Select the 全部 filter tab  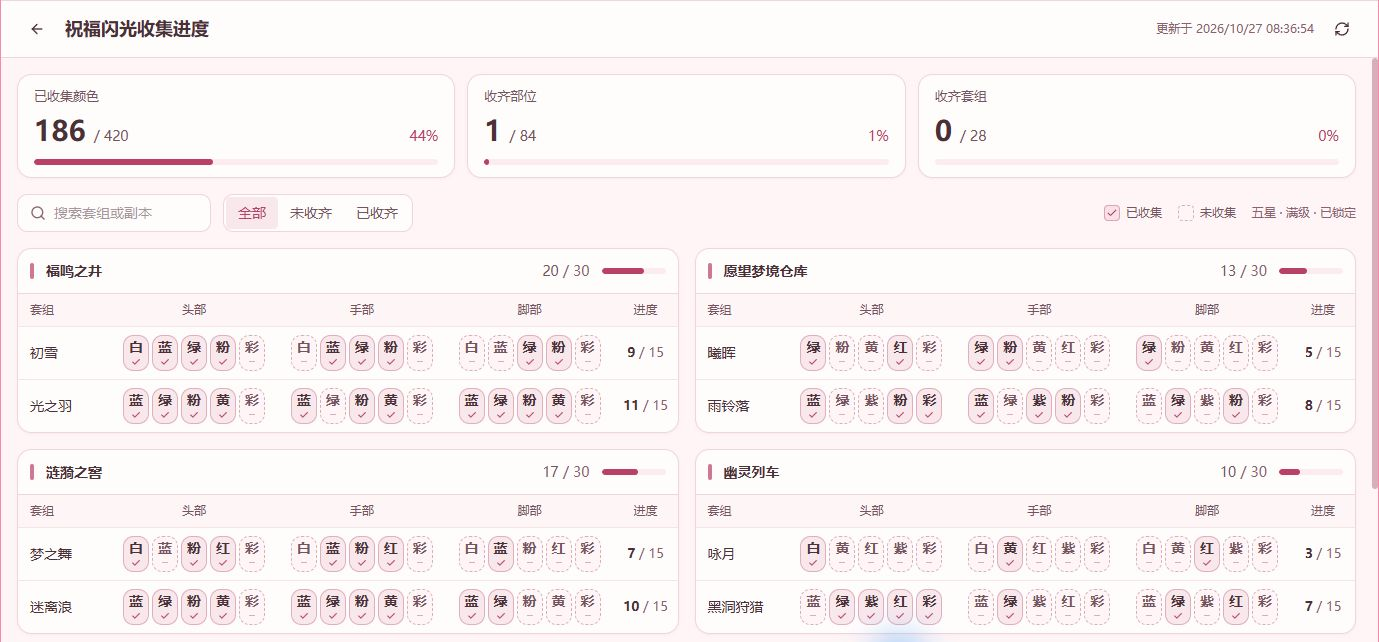tap(252, 213)
